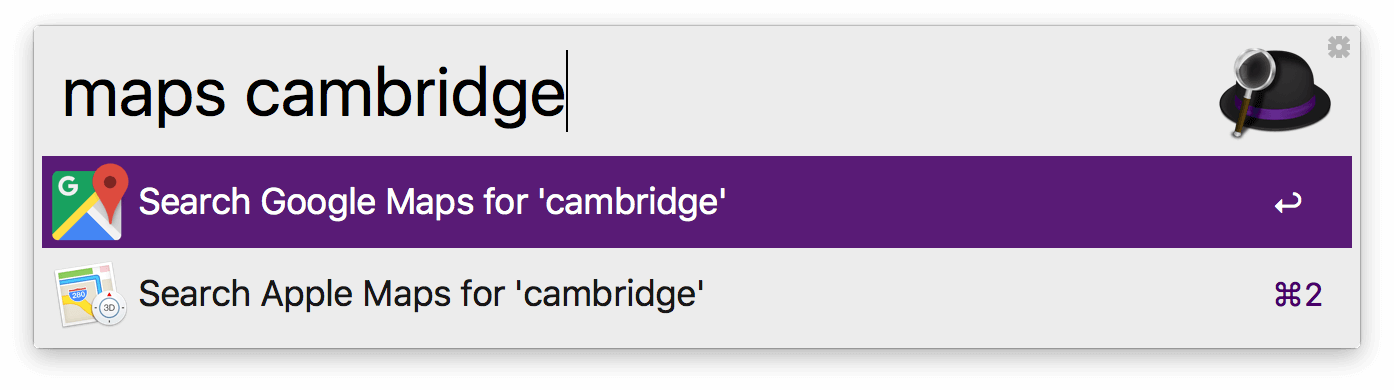Click the 3D compass badge on Apple Maps icon

[110, 308]
